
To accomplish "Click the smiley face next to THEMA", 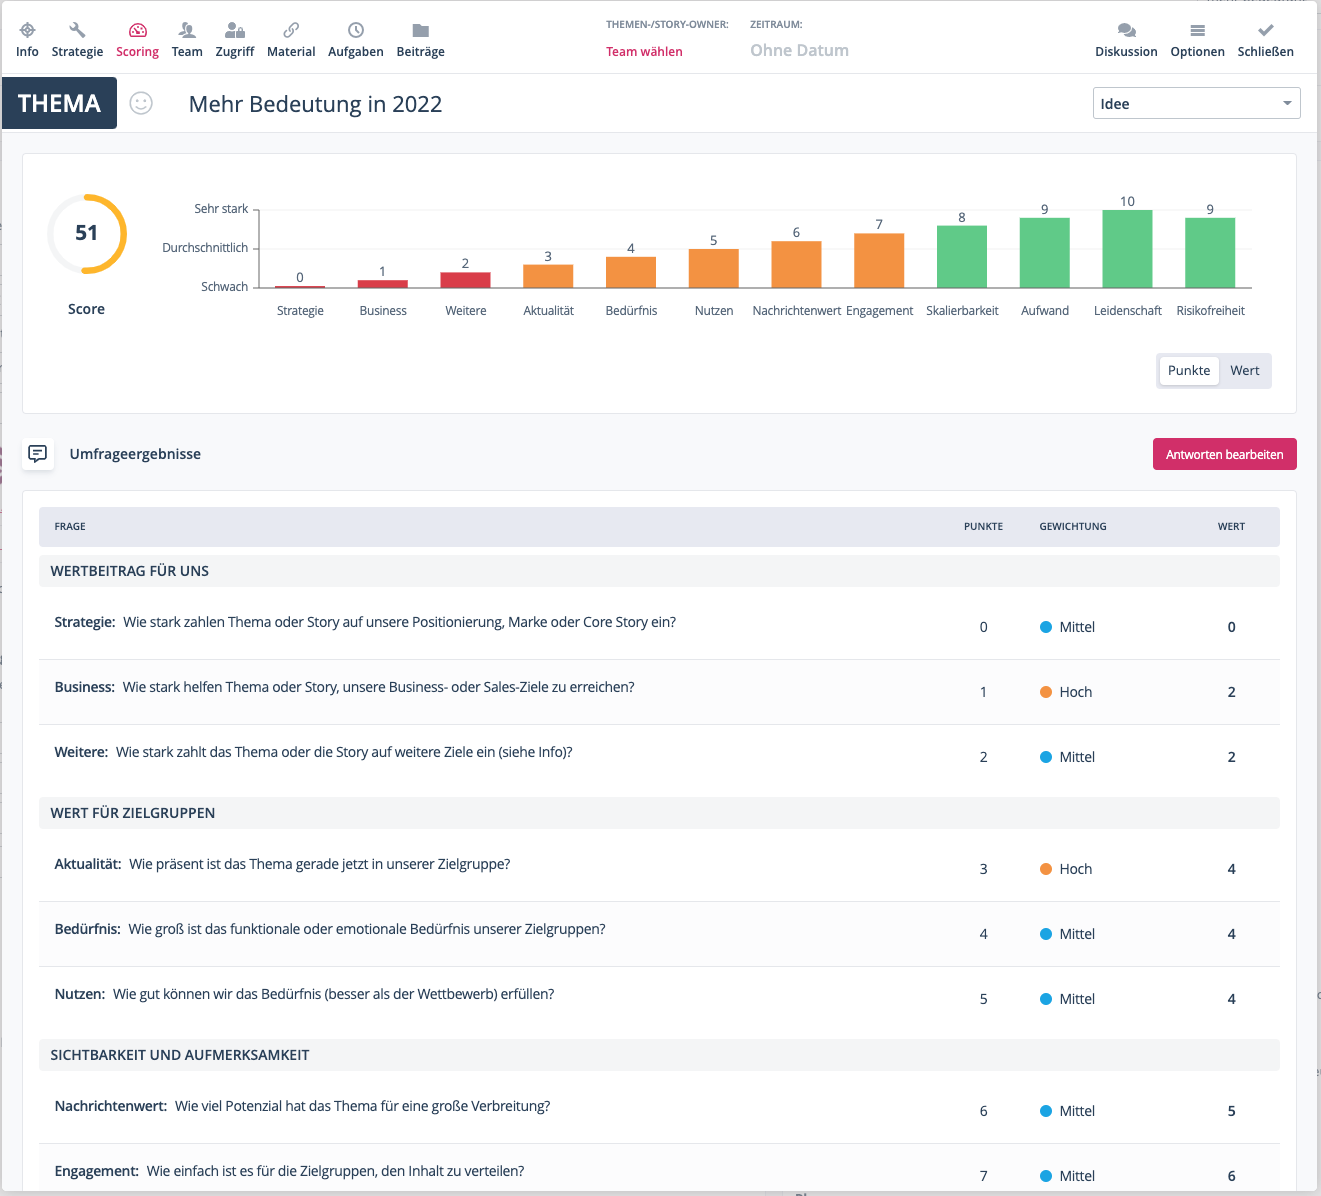I will click(x=142, y=103).
